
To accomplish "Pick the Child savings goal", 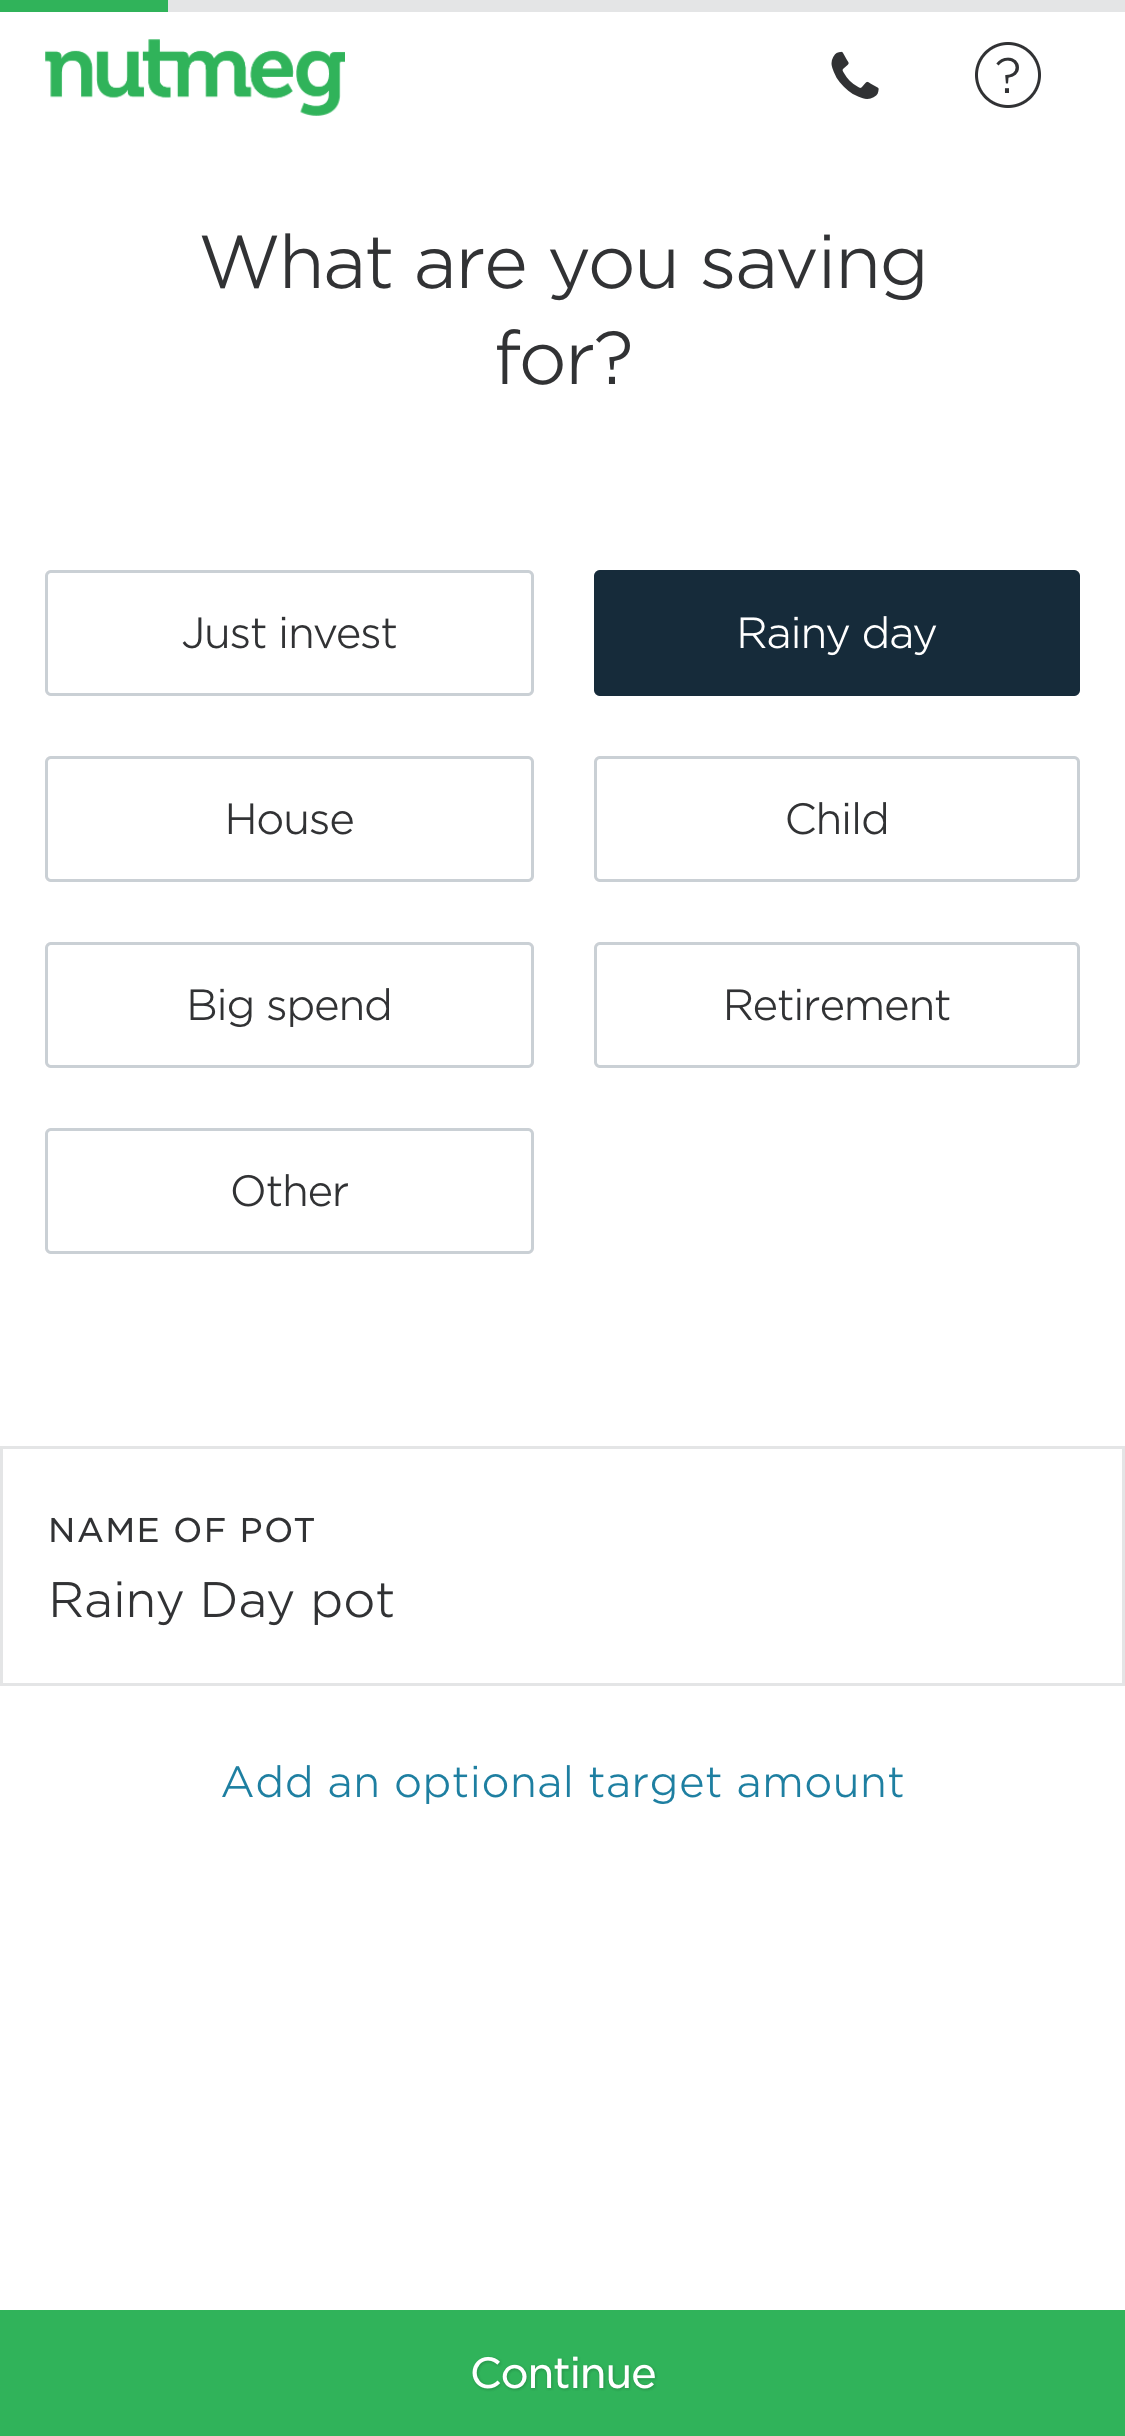I will pos(836,819).
